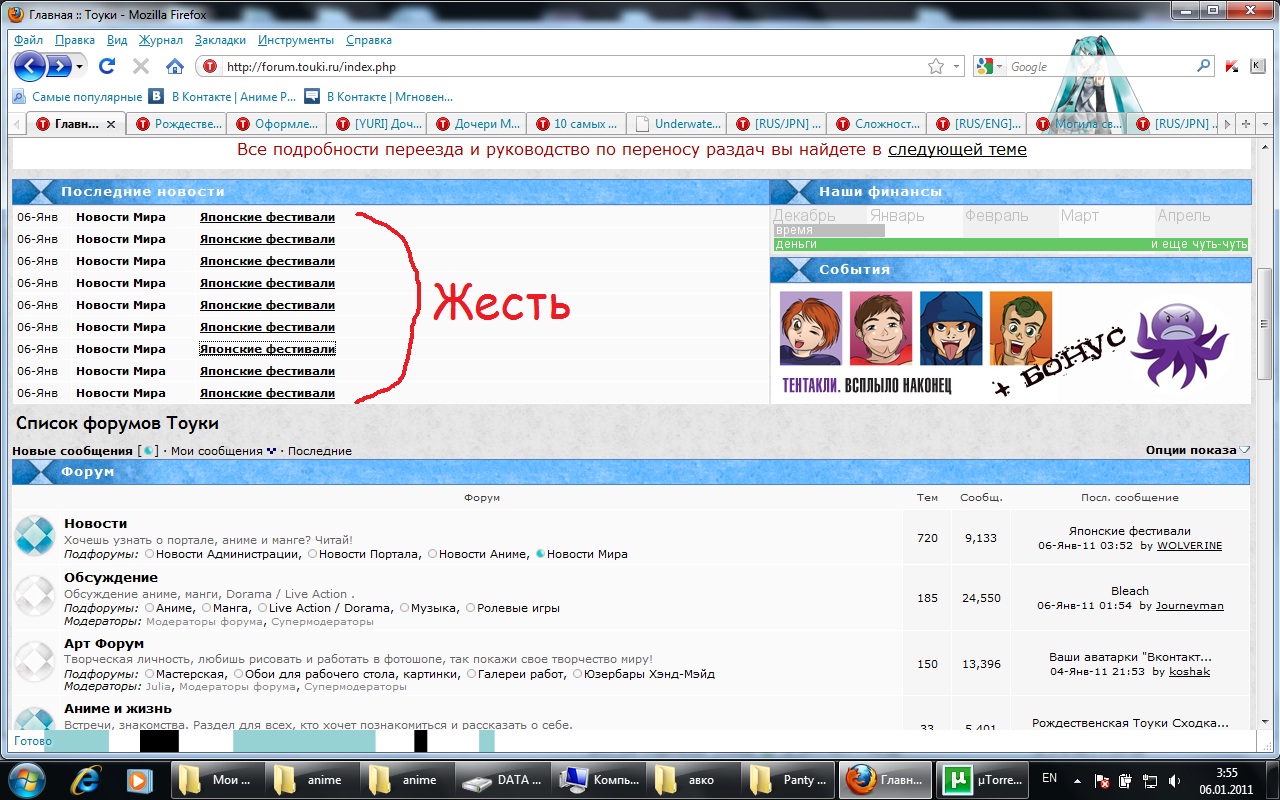Go forward with the Forward arrow button
Screen dimensions: 1280x800
click(59, 67)
